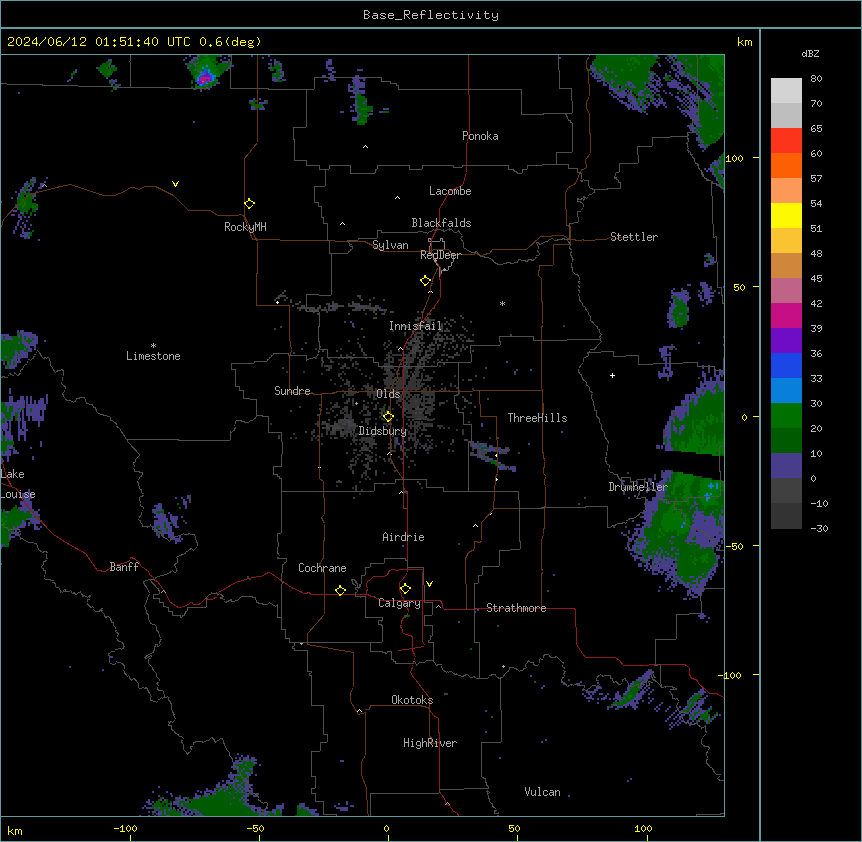Click the white asterisk above Limestone
The height and width of the screenshot is (842, 862).
pos(153,346)
